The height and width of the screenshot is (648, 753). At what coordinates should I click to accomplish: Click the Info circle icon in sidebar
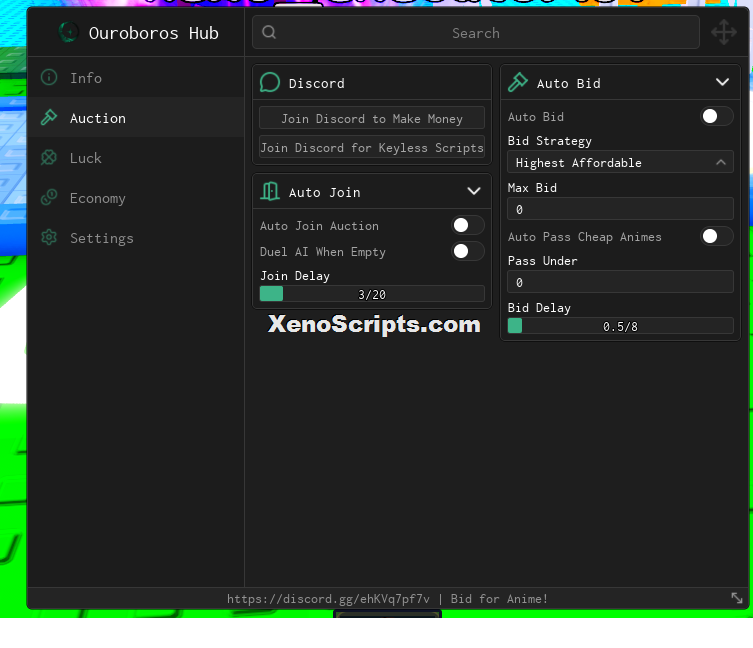point(49,77)
